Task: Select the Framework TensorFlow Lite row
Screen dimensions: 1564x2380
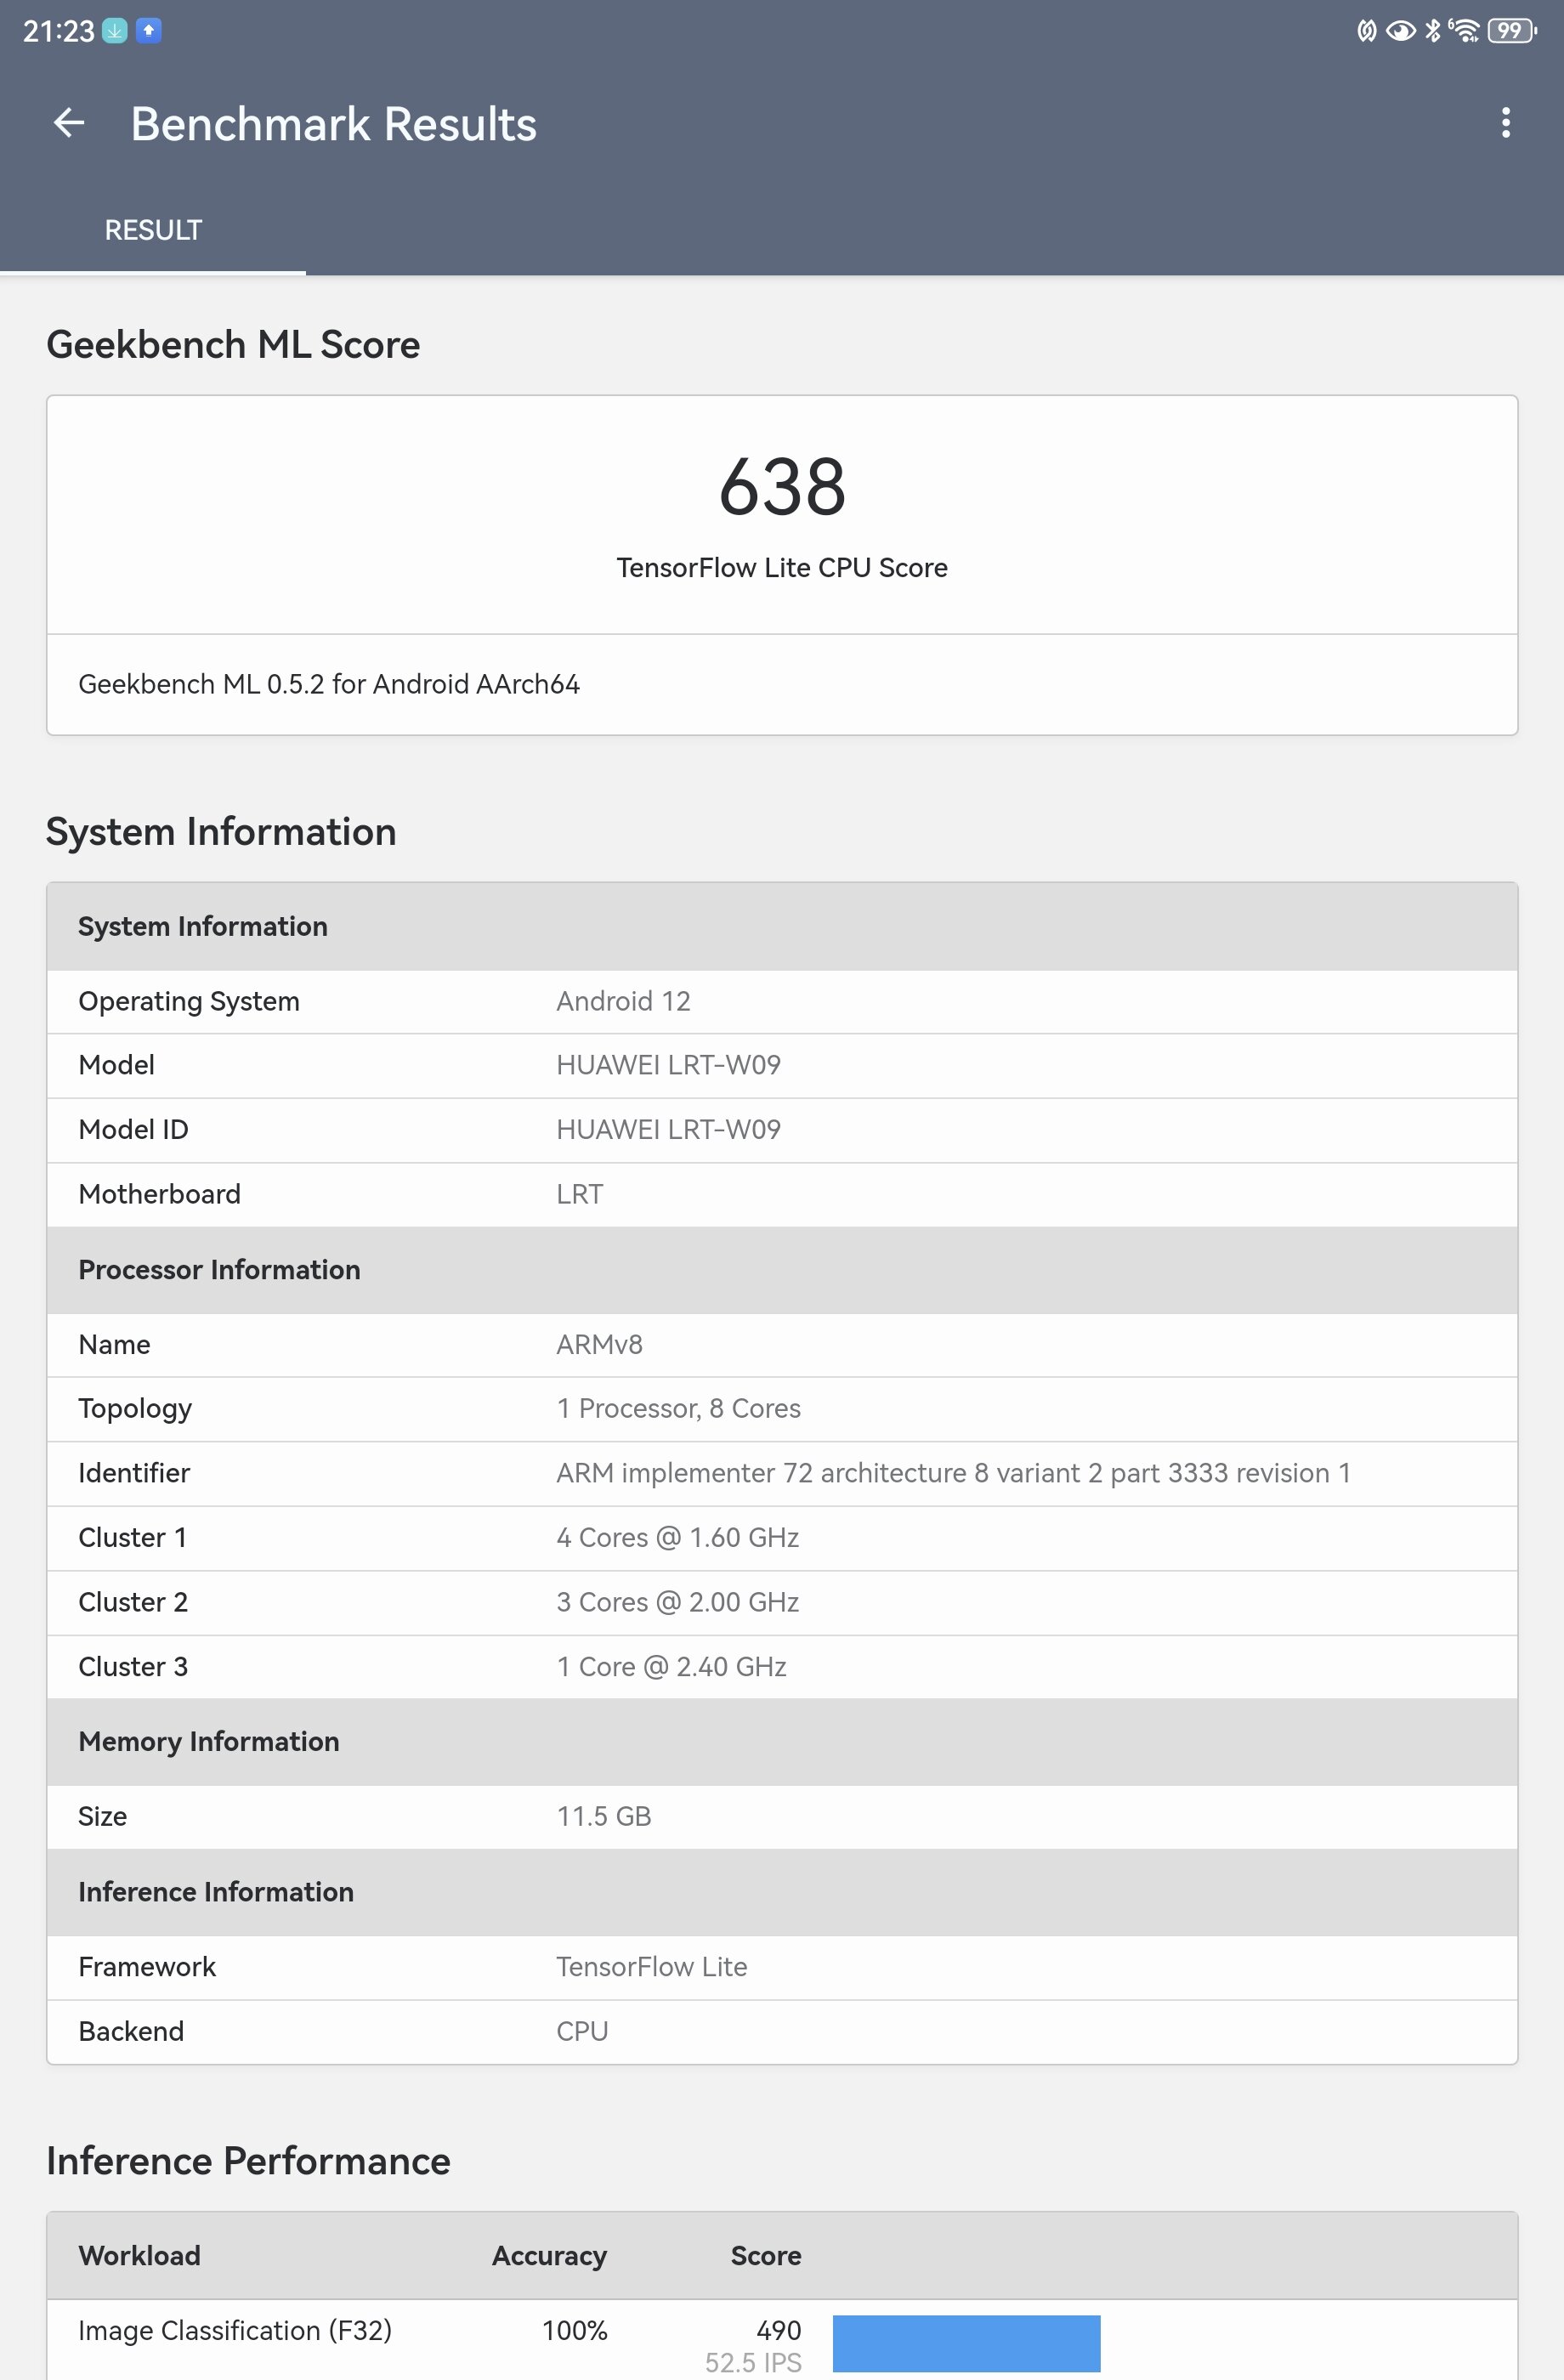Action: [x=782, y=1967]
